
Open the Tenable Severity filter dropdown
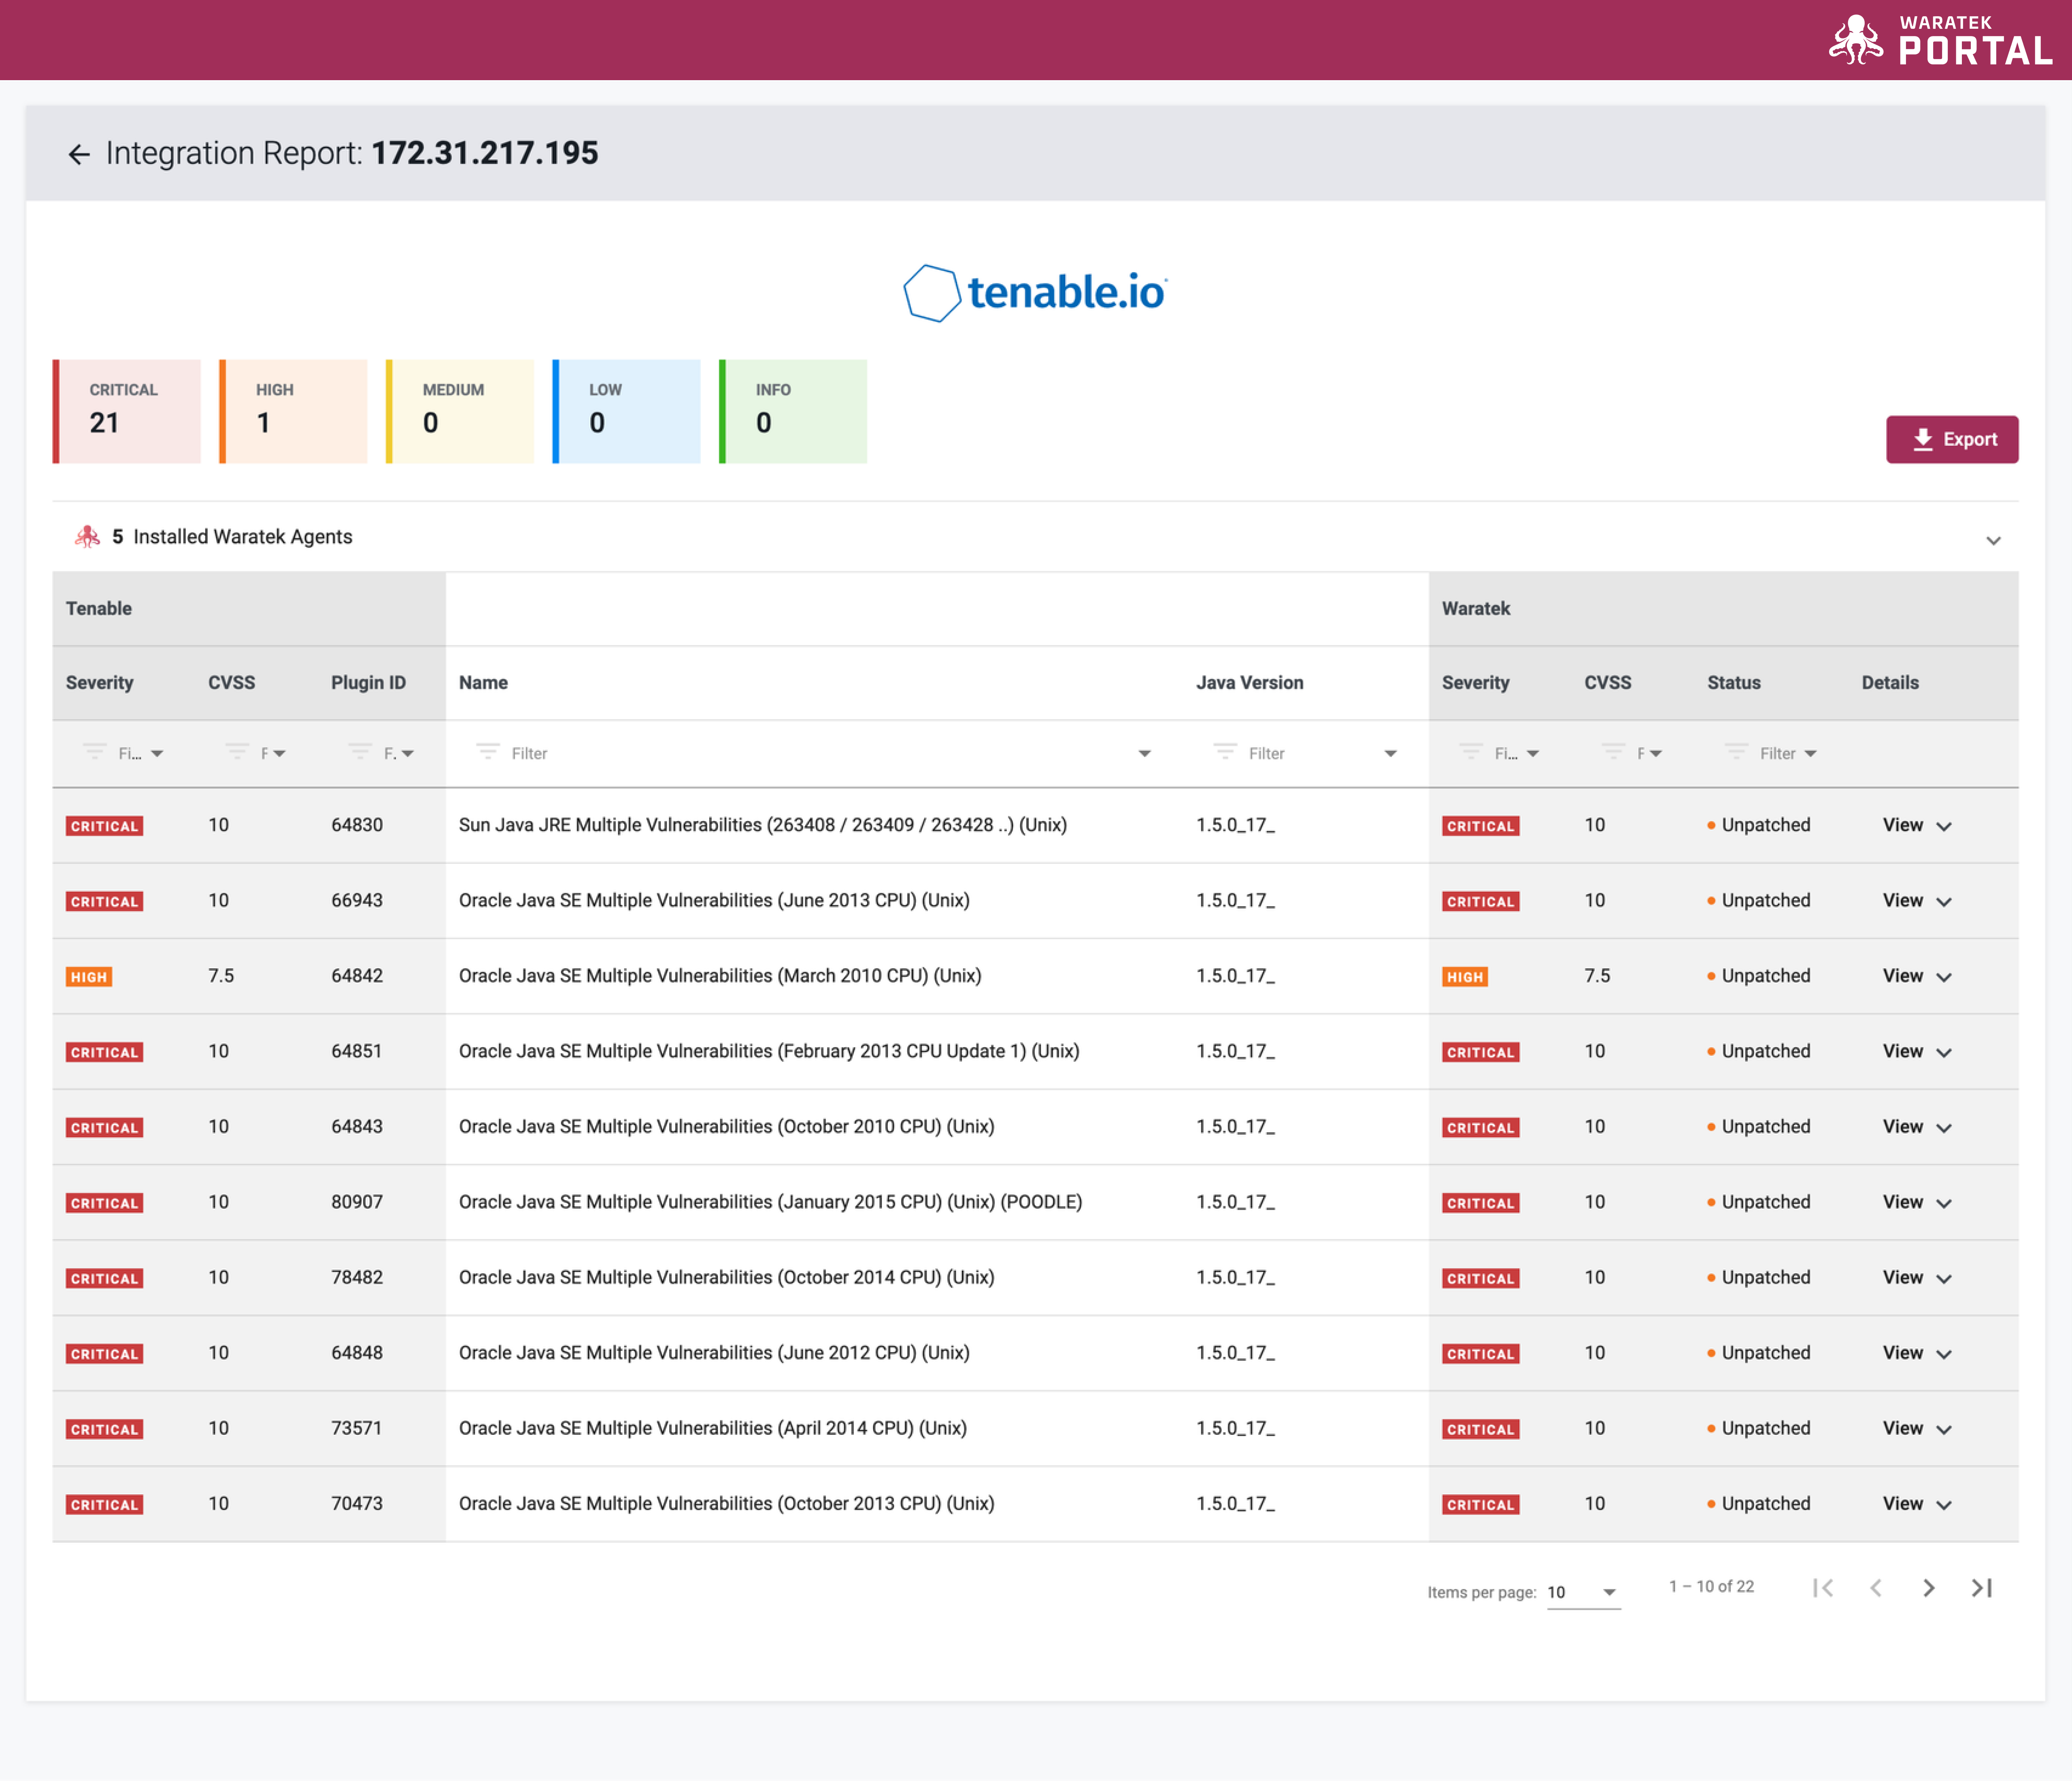(157, 754)
